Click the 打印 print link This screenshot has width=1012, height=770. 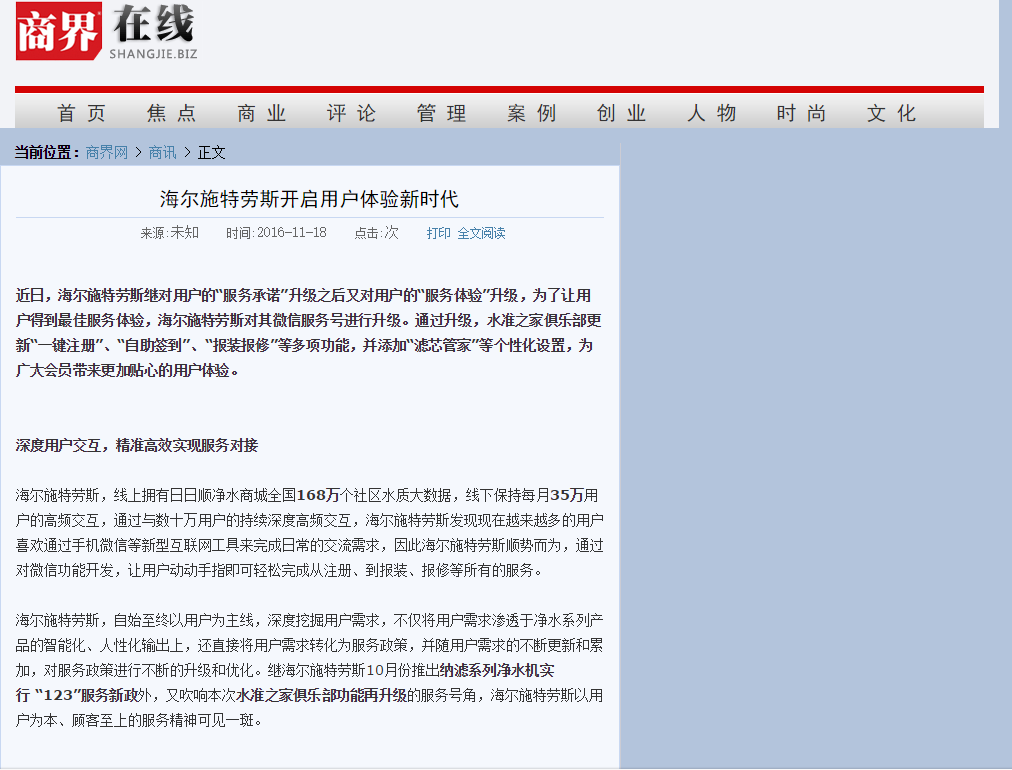(438, 233)
